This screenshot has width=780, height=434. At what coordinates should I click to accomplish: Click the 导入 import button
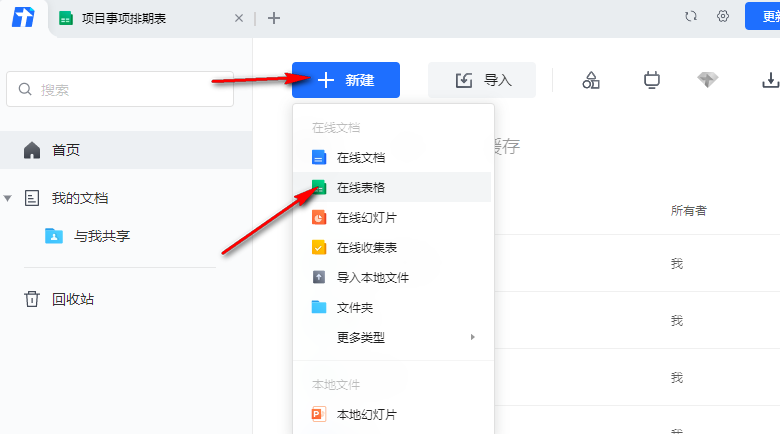click(x=482, y=80)
